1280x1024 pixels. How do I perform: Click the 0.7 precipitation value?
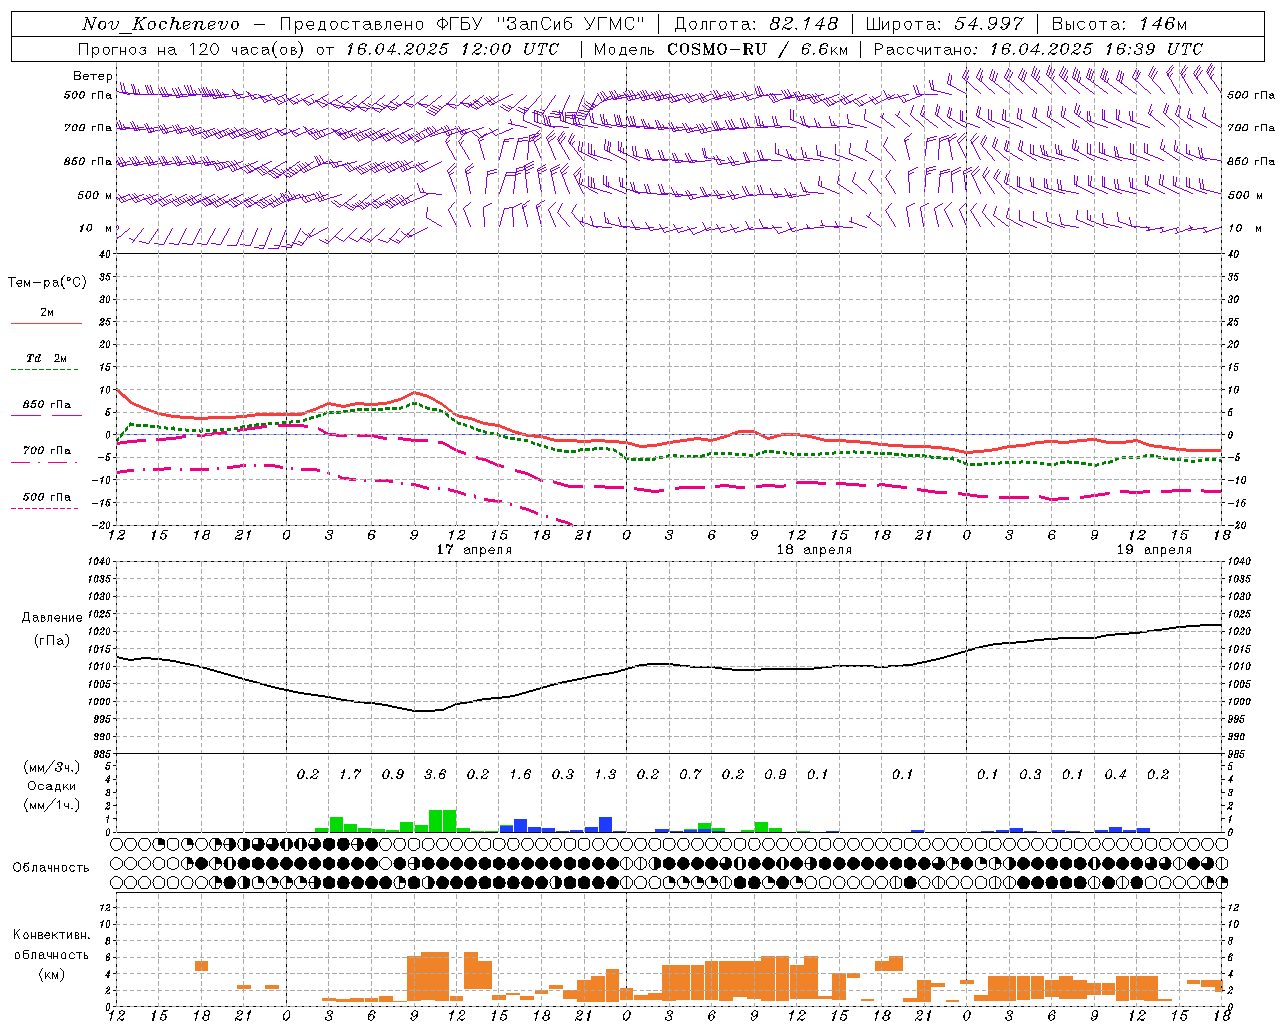click(x=690, y=775)
